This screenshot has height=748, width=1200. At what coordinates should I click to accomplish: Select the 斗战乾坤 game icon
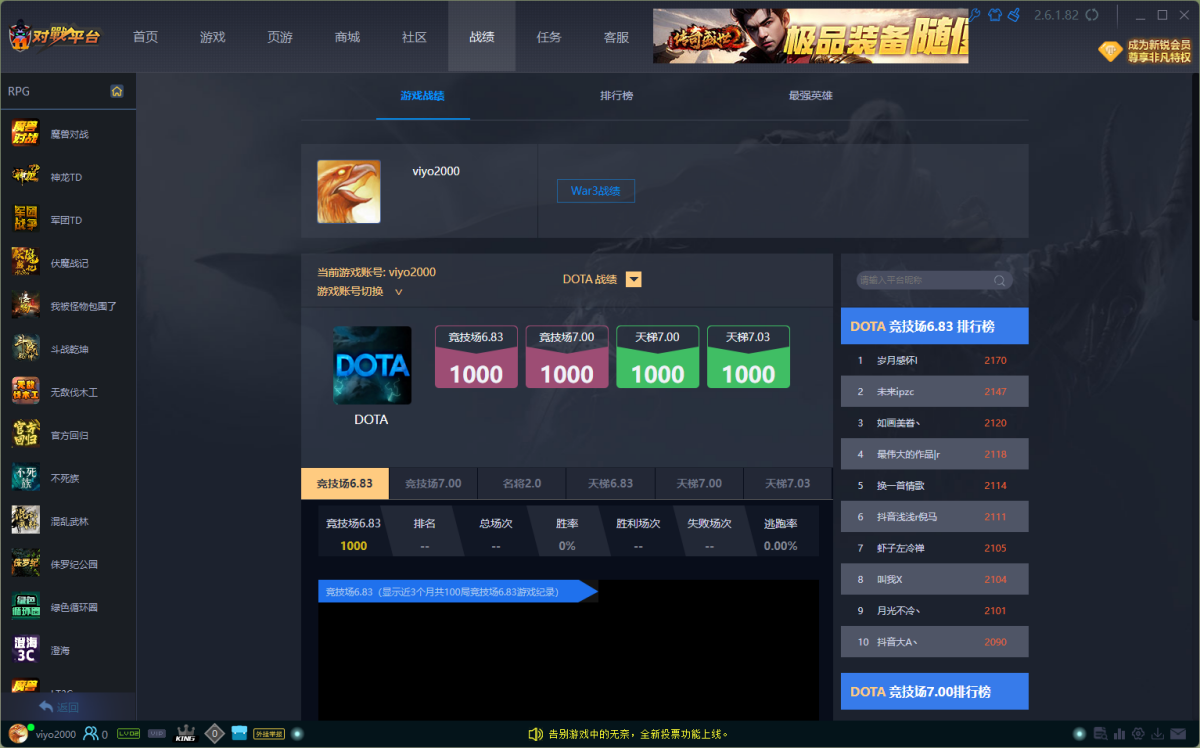26,348
